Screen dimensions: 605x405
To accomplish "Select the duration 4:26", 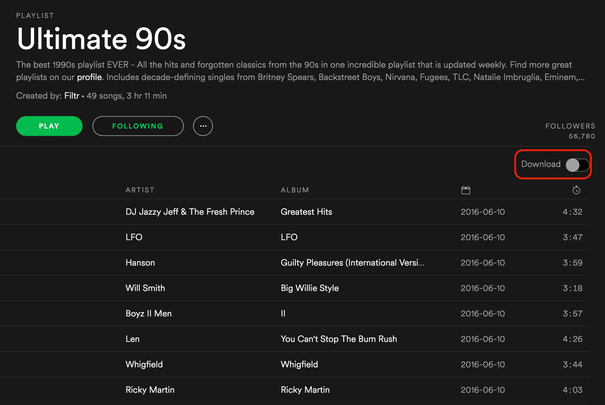I will [572, 339].
